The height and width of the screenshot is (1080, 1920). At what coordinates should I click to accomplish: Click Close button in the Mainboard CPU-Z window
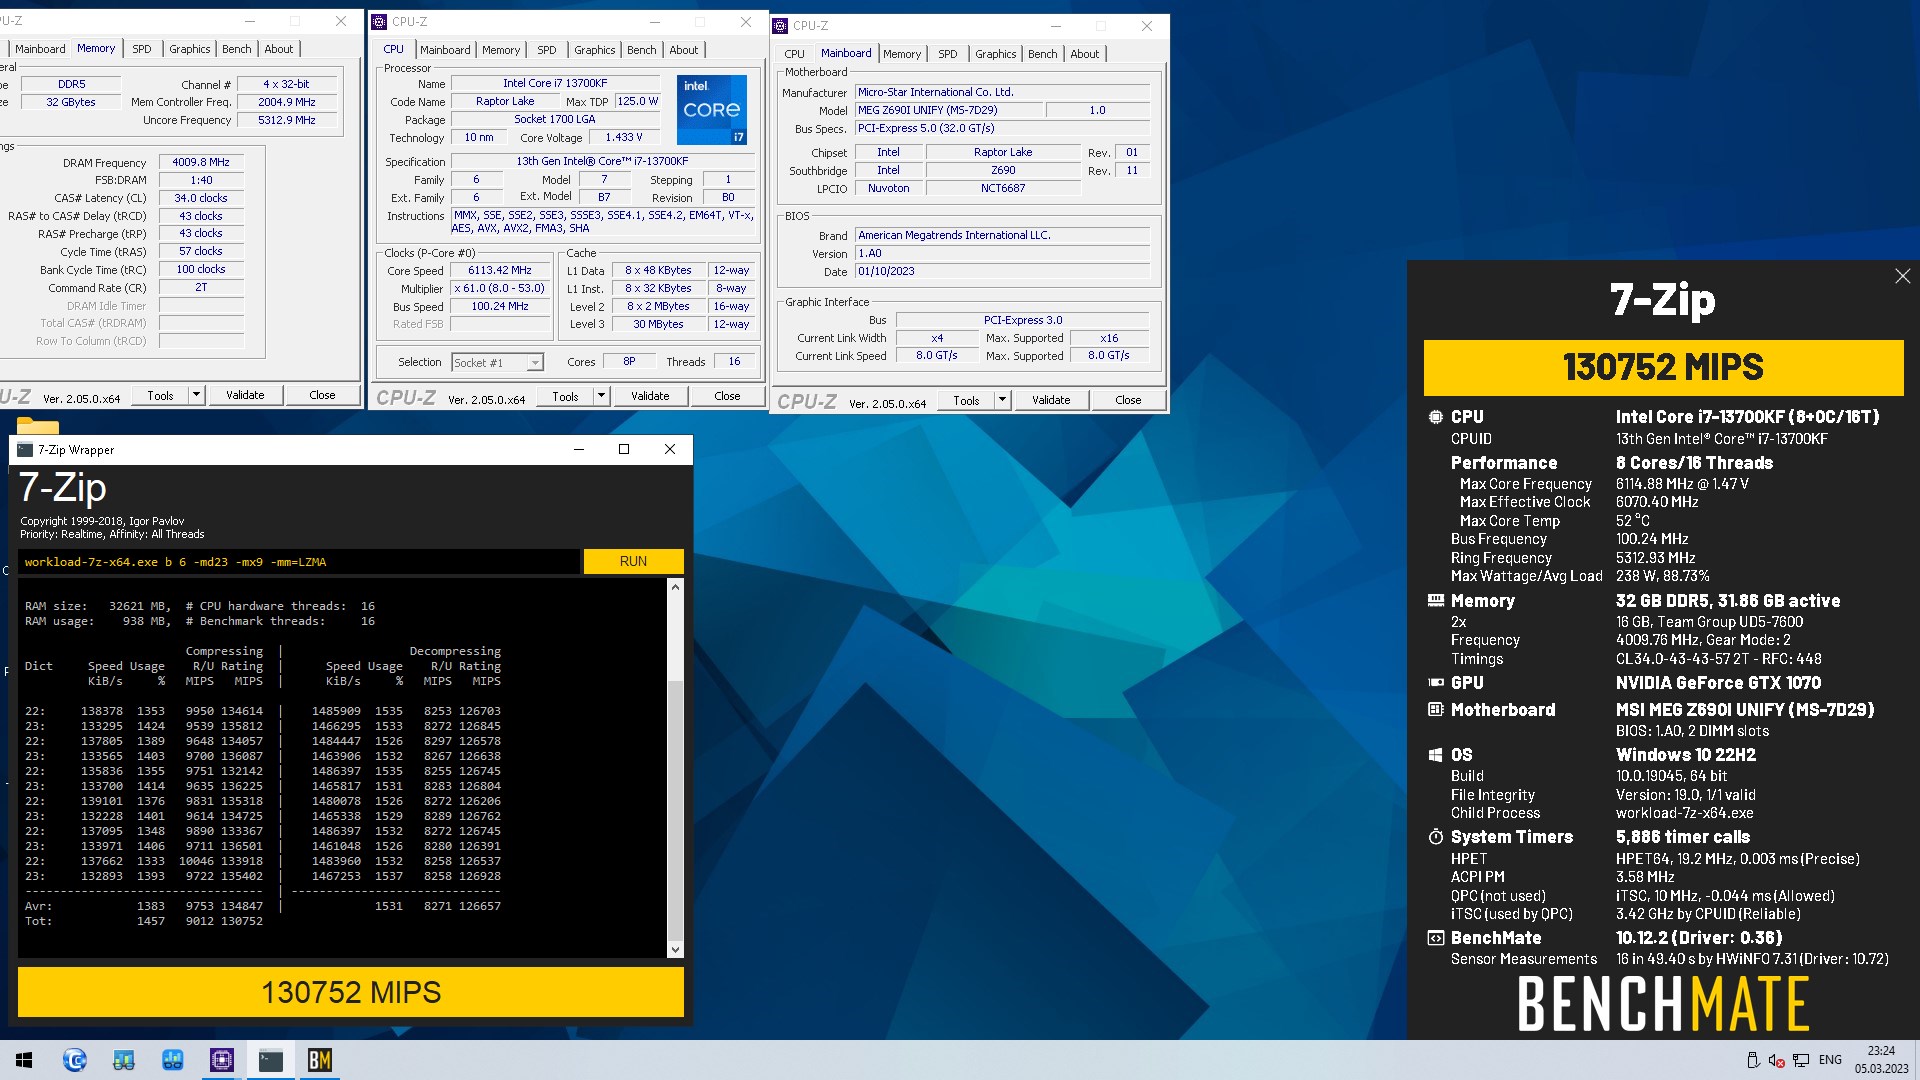point(1128,400)
